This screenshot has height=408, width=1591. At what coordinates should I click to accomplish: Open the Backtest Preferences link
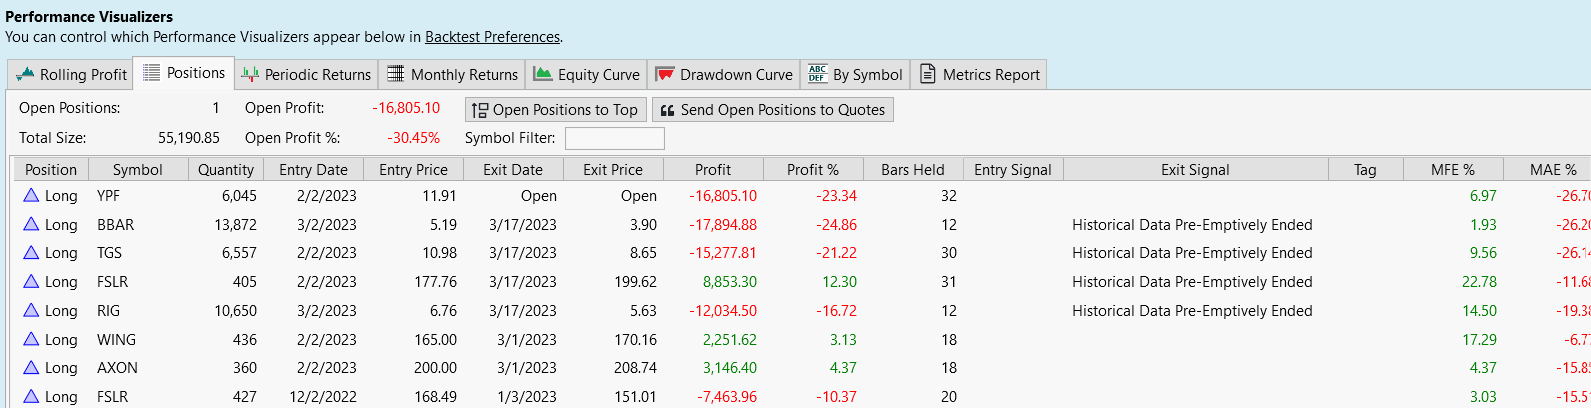pyautogui.click(x=492, y=37)
